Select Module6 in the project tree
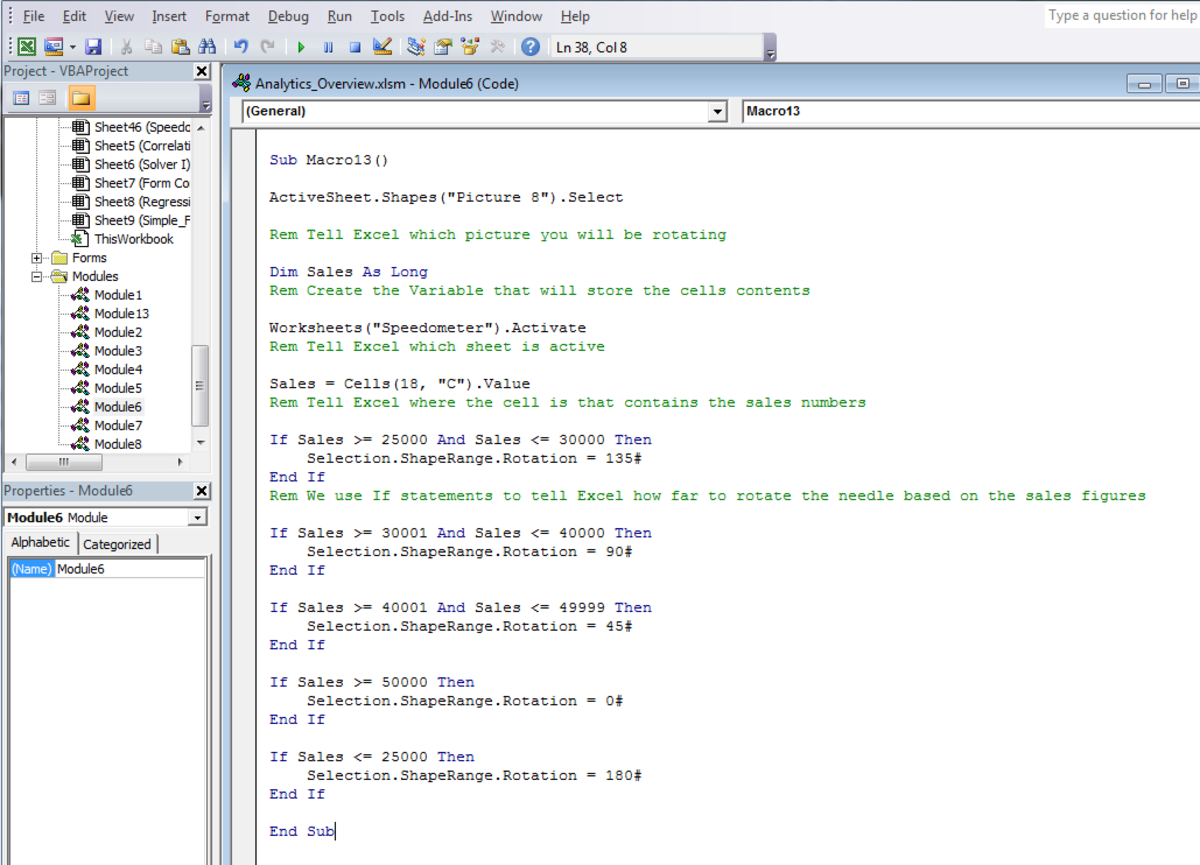 (118, 407)
